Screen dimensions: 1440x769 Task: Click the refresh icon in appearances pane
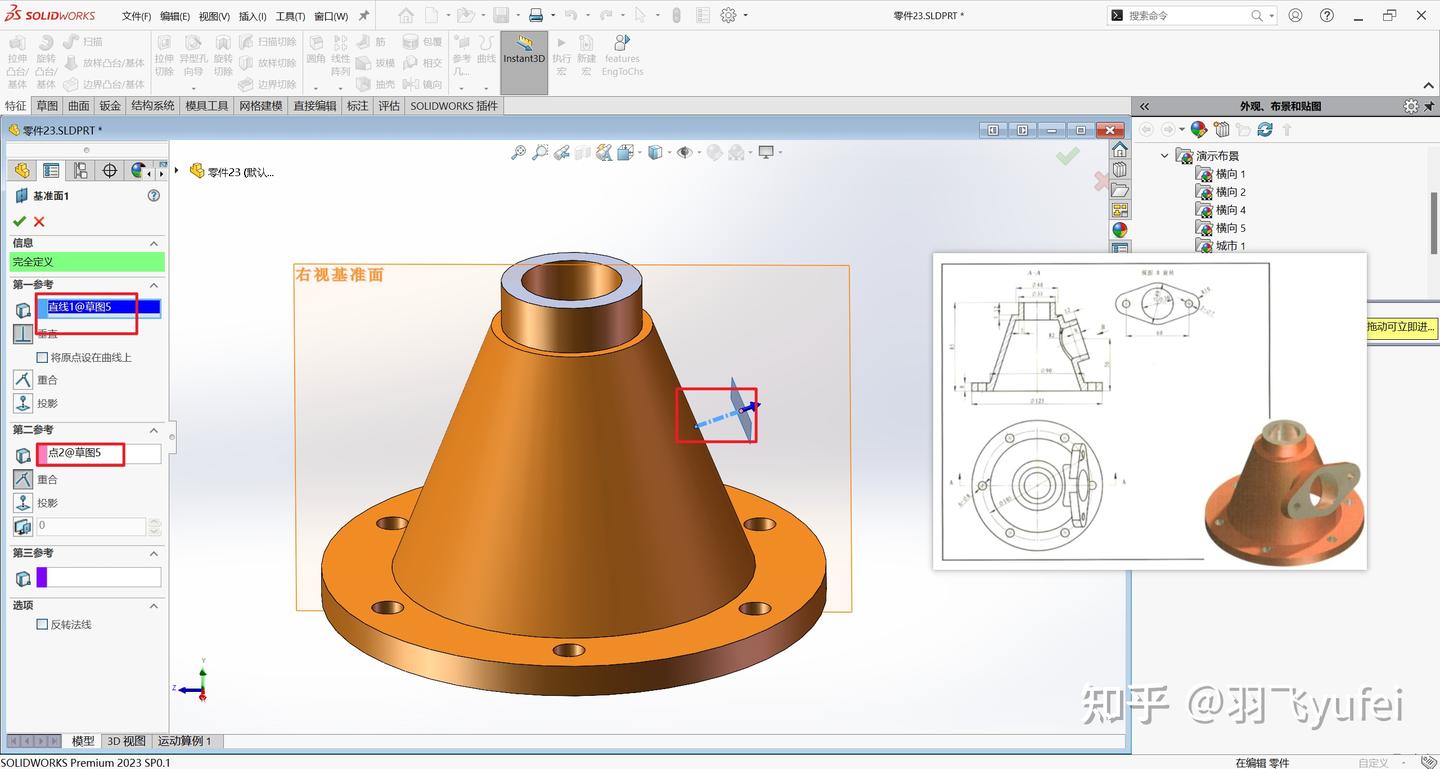coord(1265,130)
